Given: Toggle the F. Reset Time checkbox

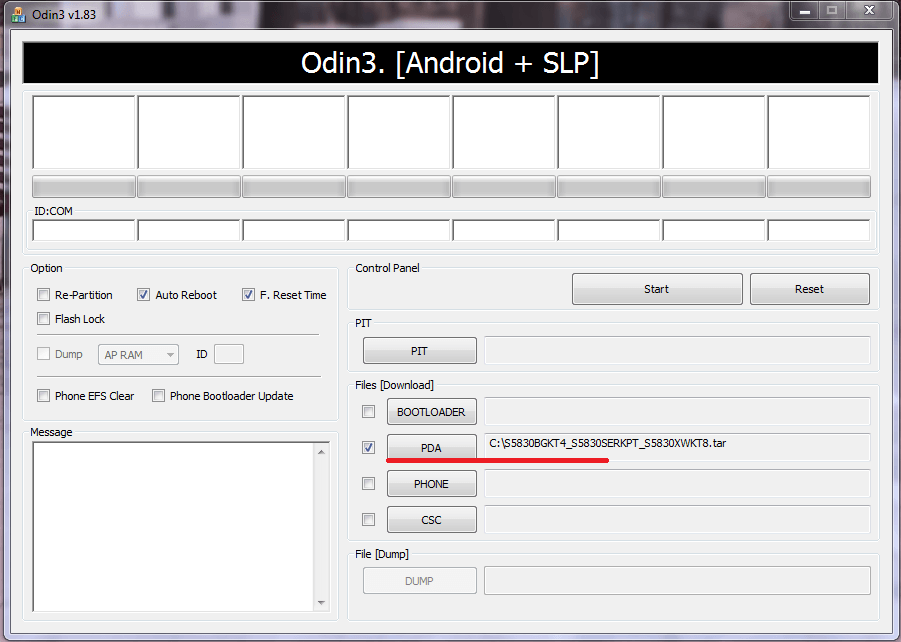Looking at the screenshot, I should coord(248,295).
